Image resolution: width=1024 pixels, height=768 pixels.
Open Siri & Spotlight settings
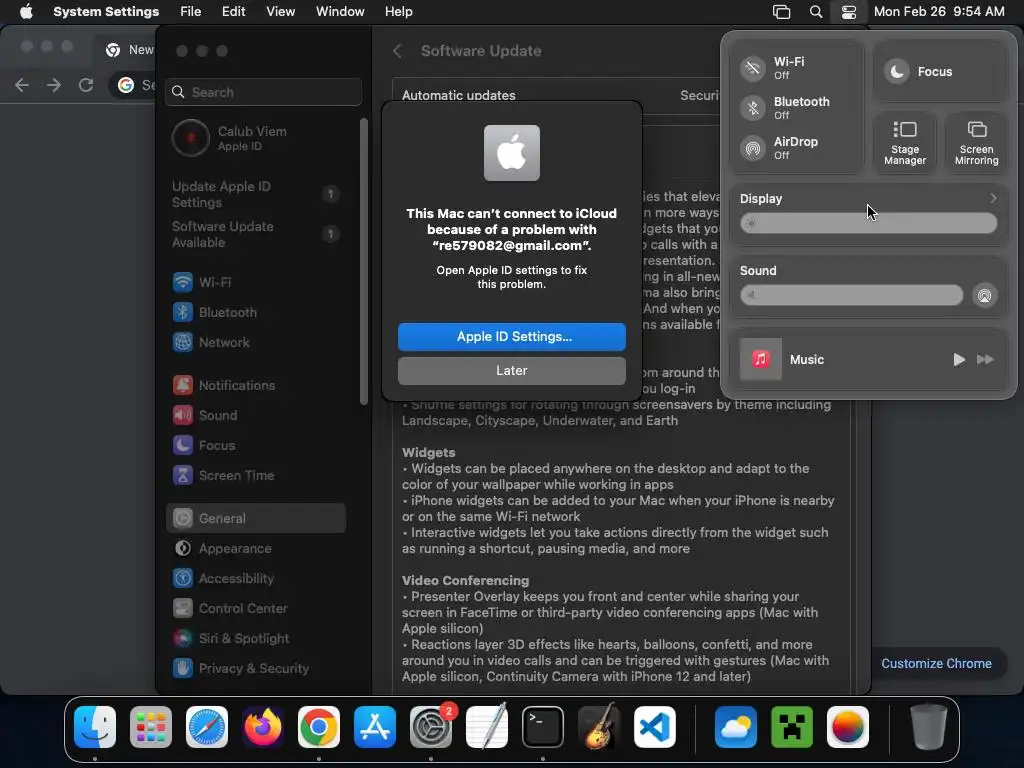coord(256,639)
